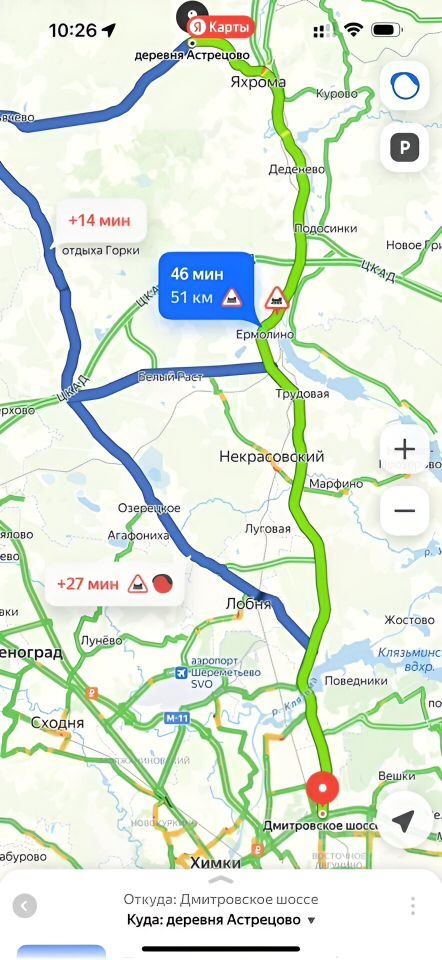Zoom in with plus button
The height and width of the screenshot is (960, 442).
click(x=404, y=449)
